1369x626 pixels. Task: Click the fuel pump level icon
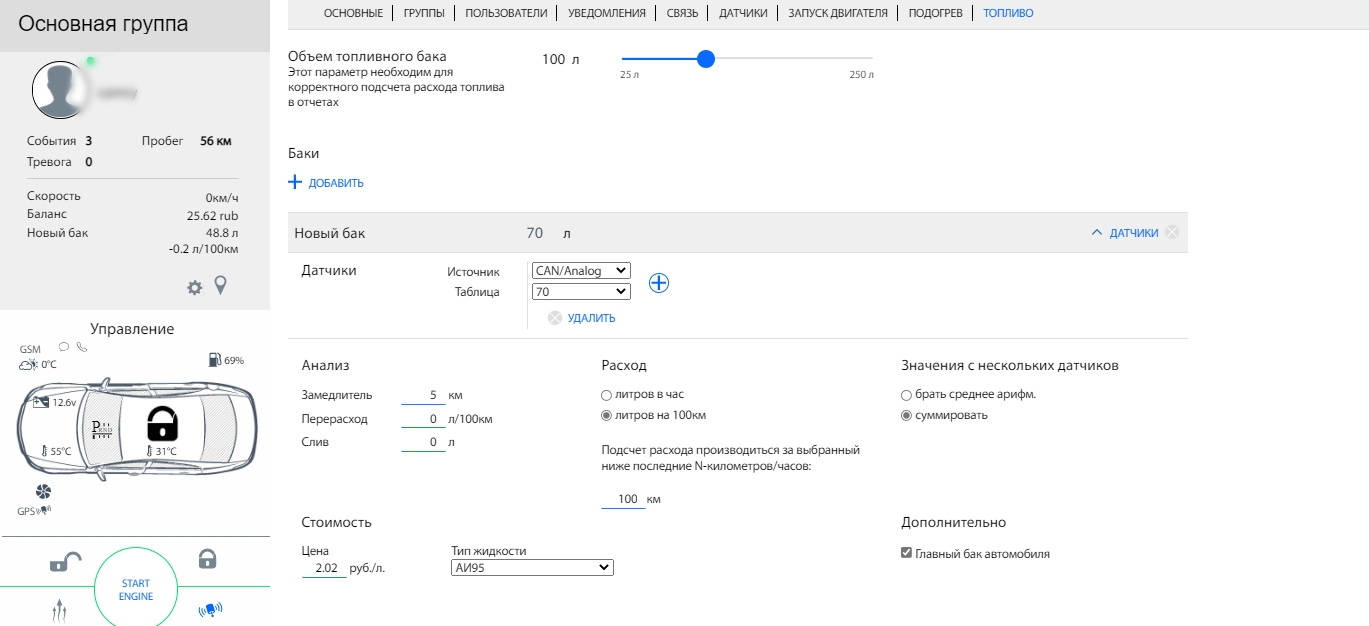214,360
